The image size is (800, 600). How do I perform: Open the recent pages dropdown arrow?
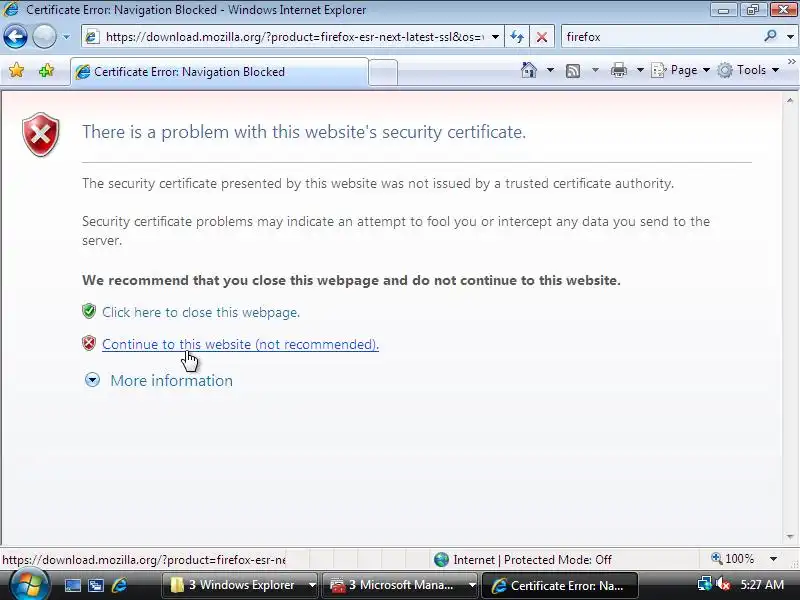click(x=66, y=37)
